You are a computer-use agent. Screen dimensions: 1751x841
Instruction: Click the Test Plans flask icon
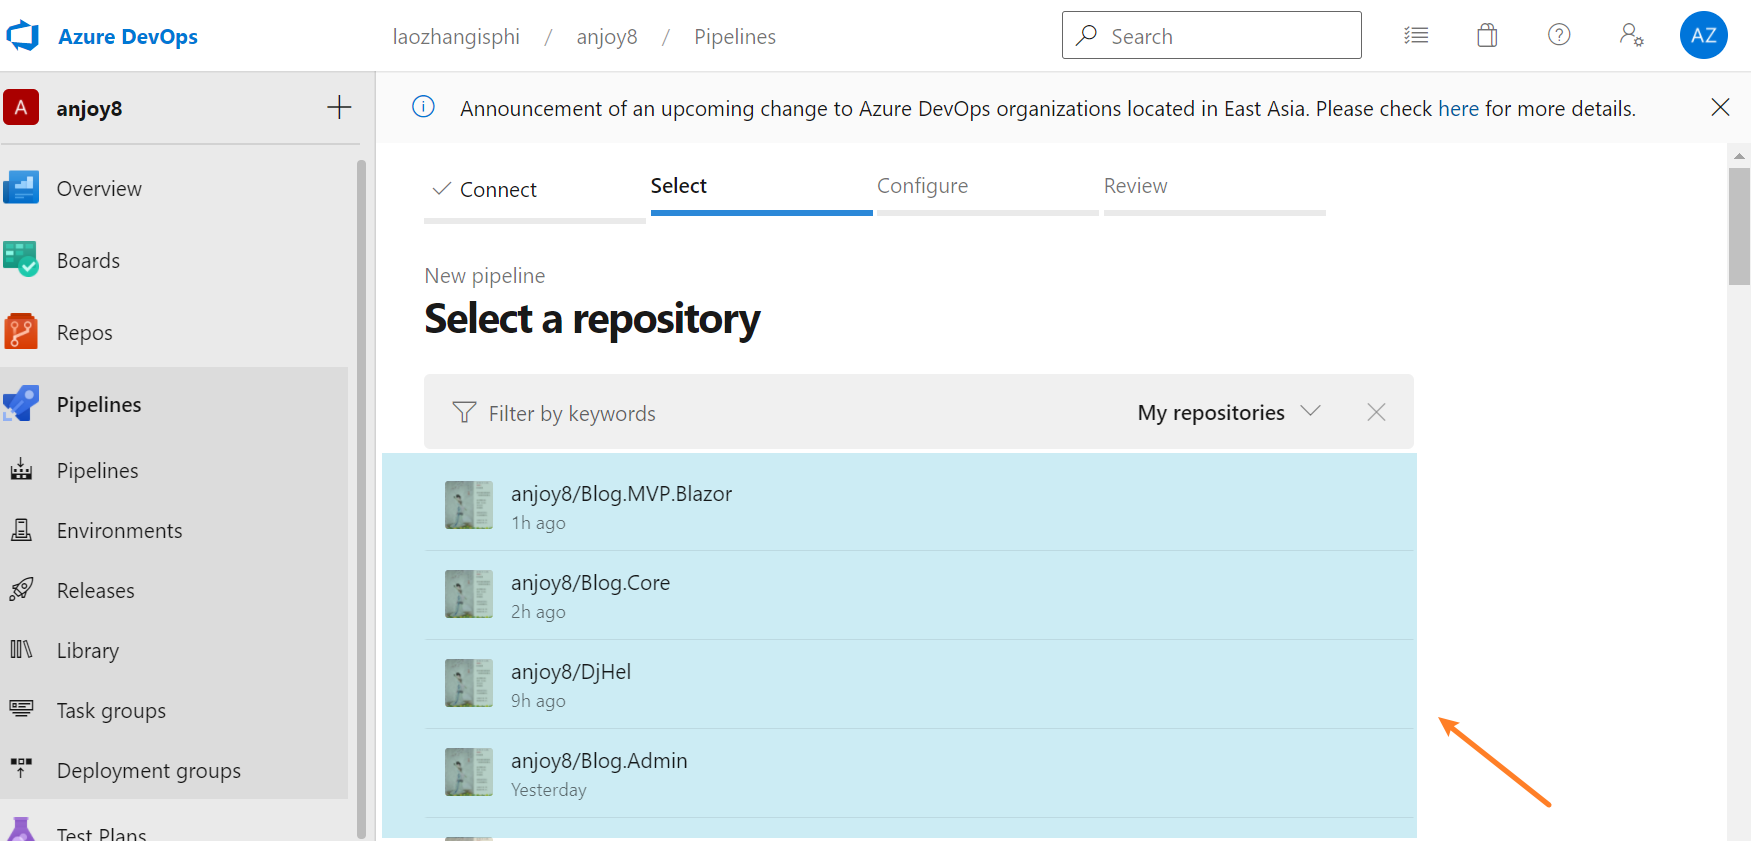click(21, 830)
